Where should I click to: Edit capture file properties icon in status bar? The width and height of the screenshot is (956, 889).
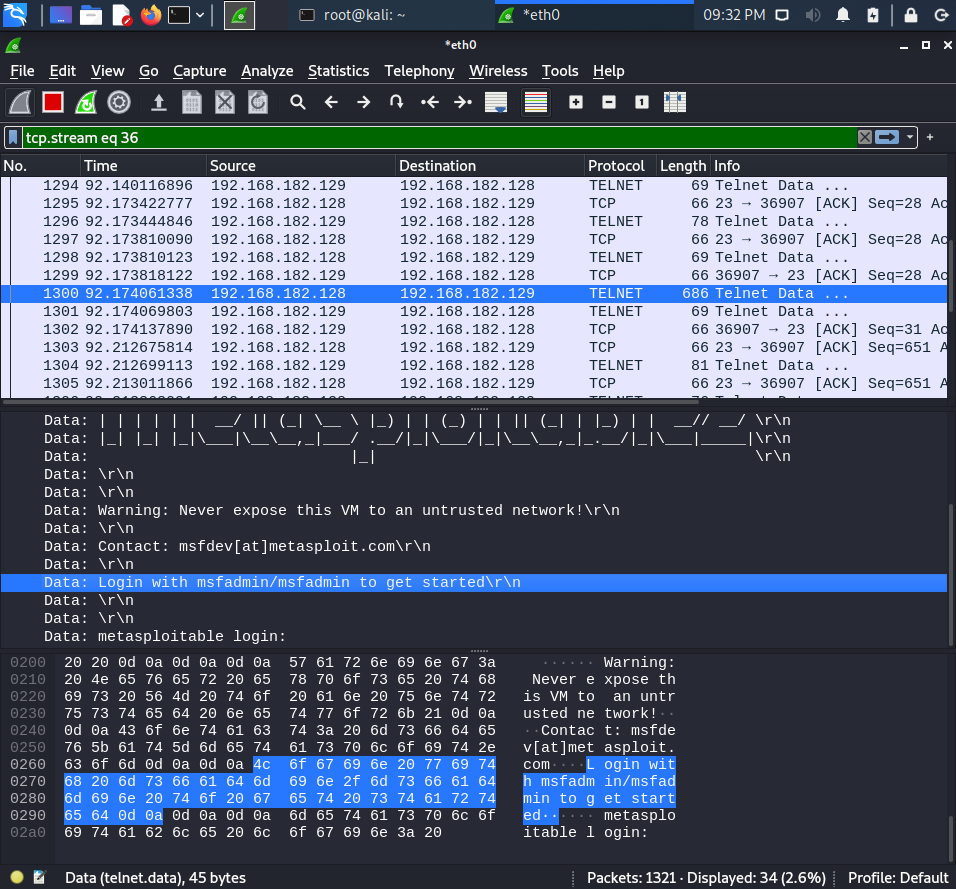click(40, 877)
